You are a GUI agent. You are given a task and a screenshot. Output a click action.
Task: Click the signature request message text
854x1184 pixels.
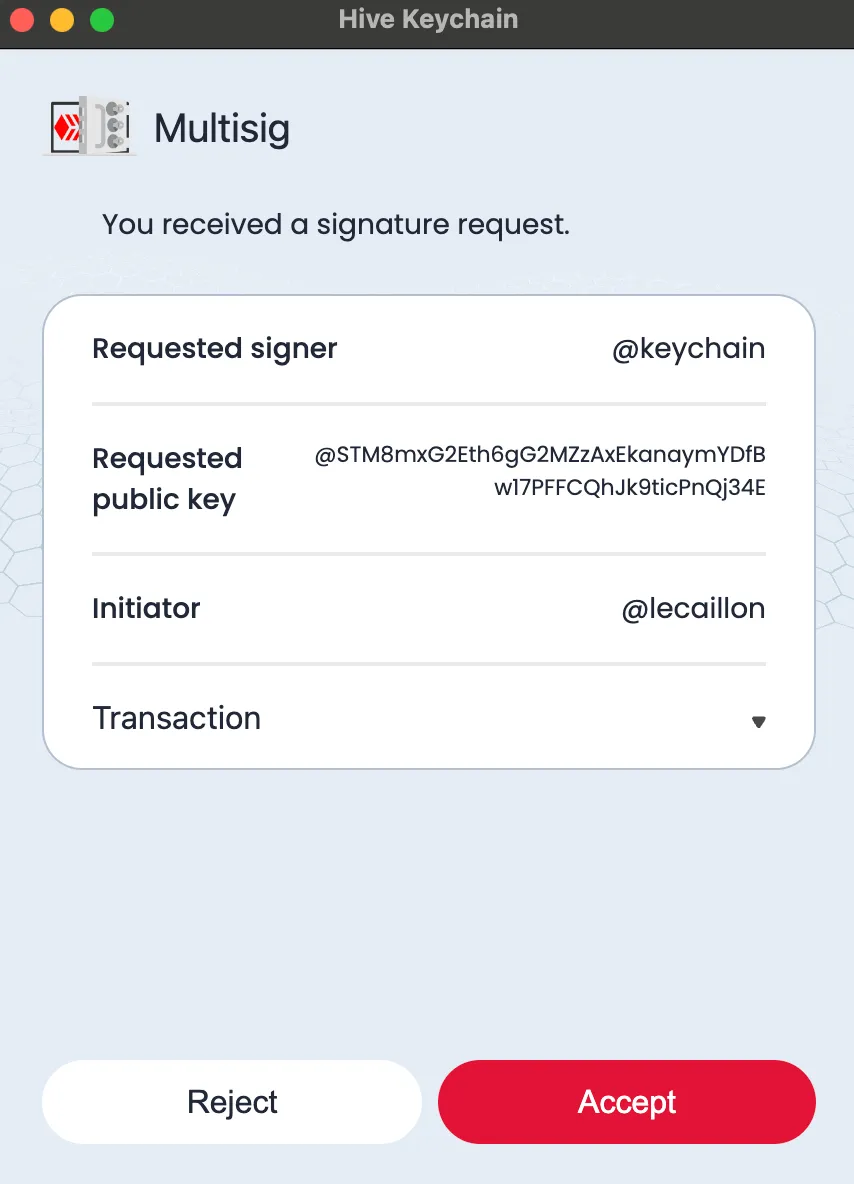pos(336,224)
